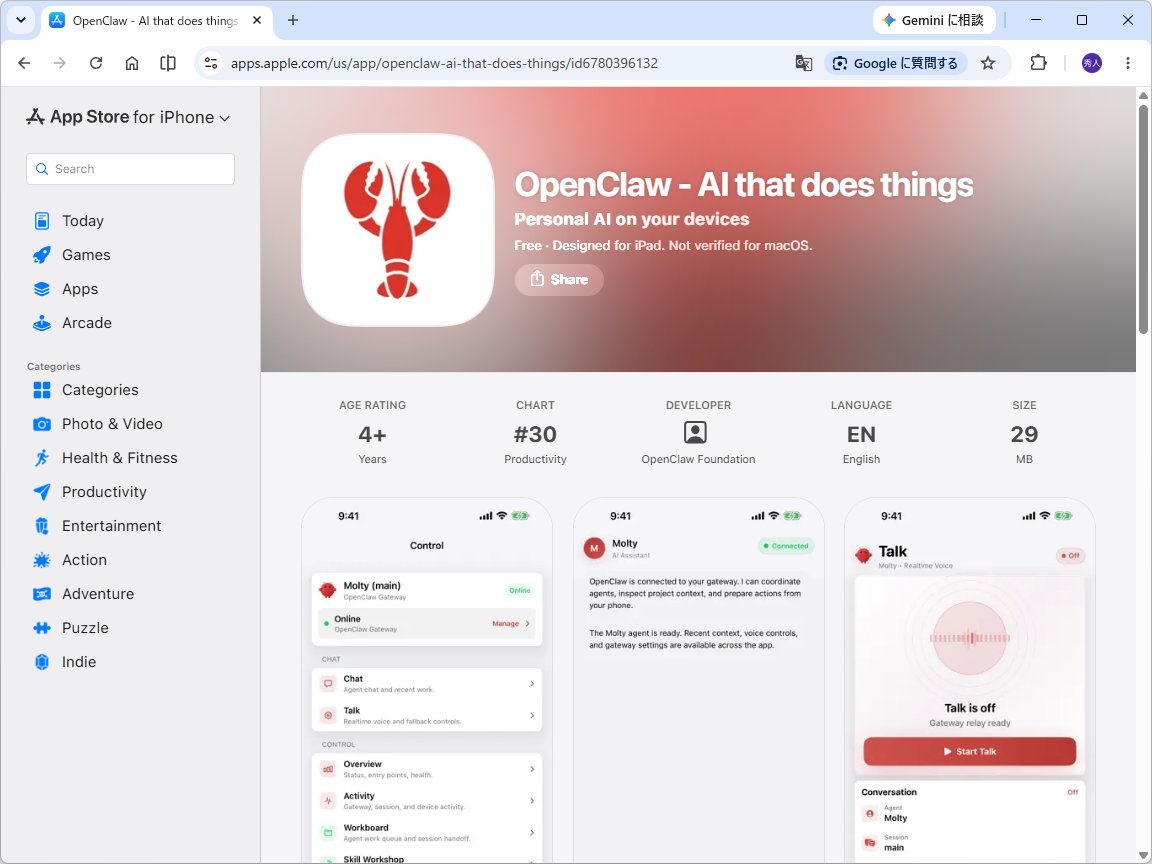Click the Gemini に相談 button
This screenshot has width=1152, height=864.
934,21
